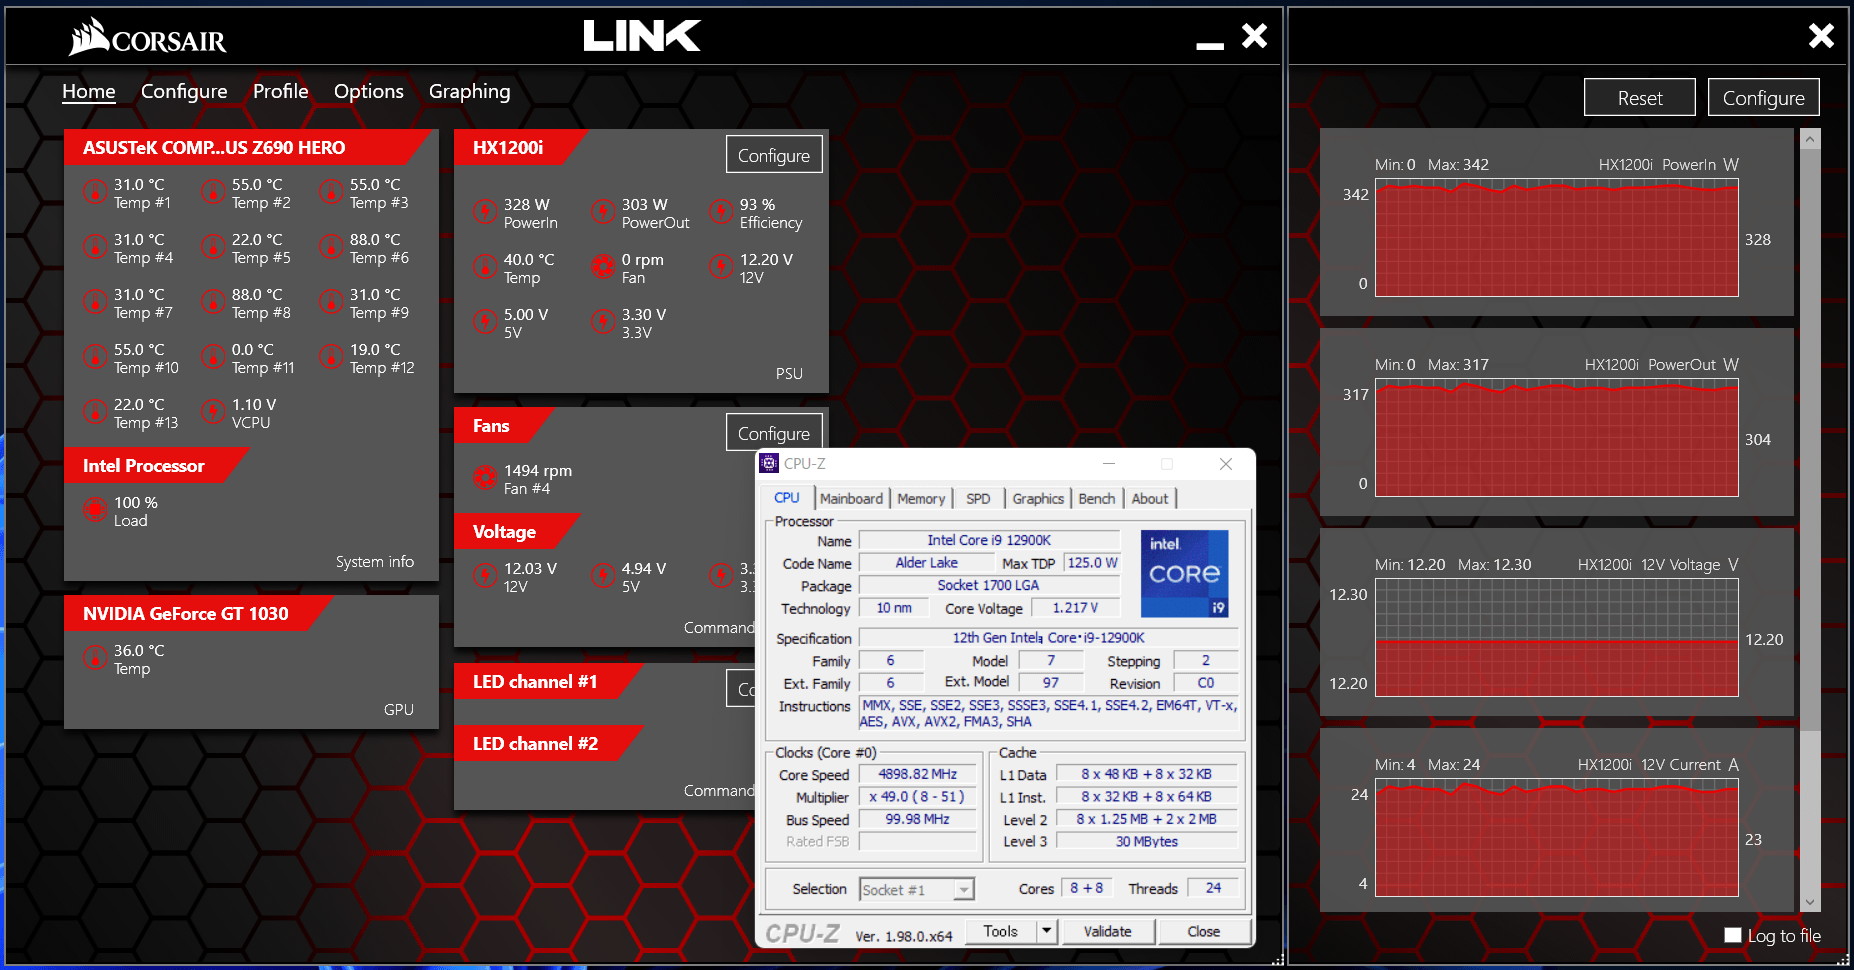Click the PSU 5.00 V rail icon

(485, 322)
